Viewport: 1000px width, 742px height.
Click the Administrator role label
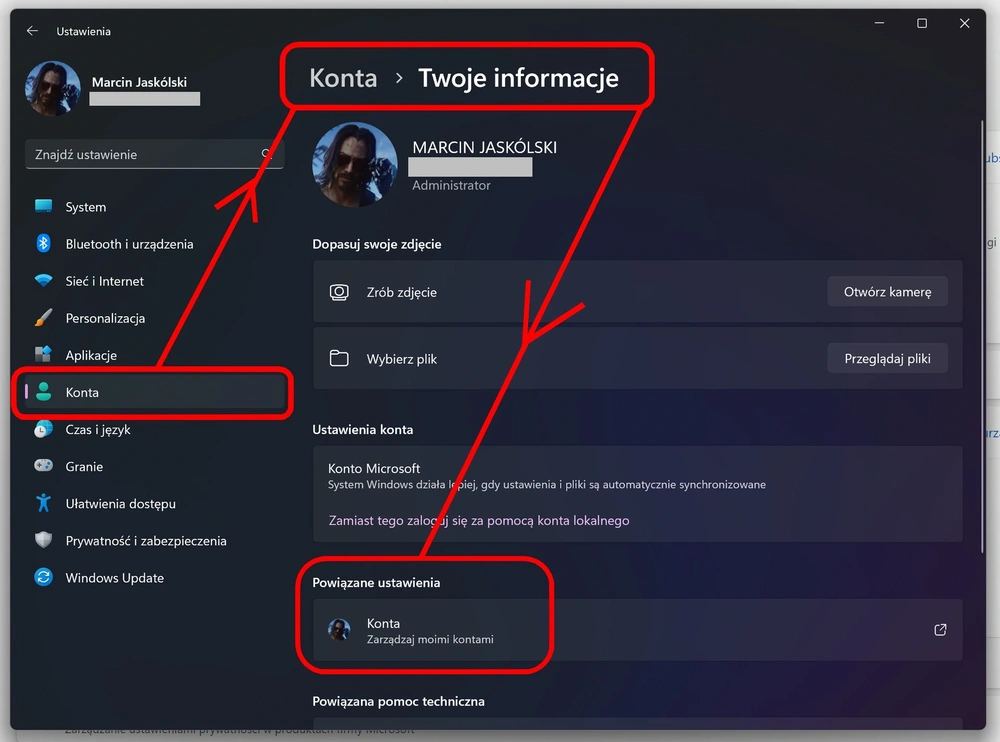pyautogui.click(x=451, y=185)
